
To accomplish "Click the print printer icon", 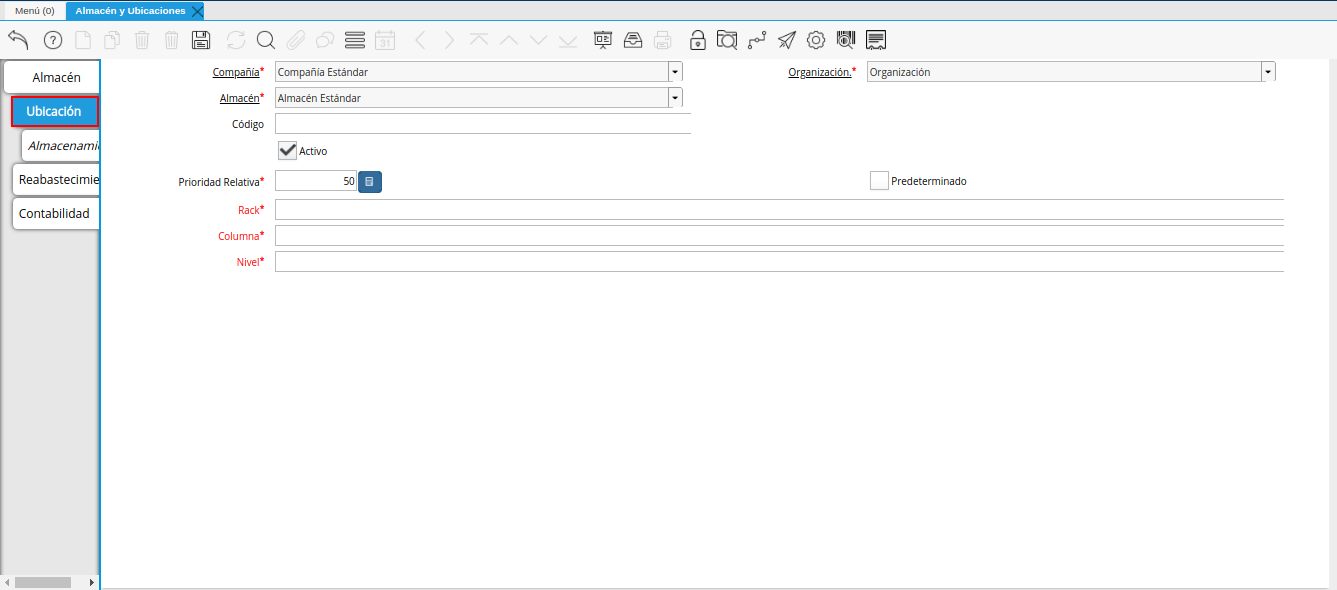I will point(663,40).
